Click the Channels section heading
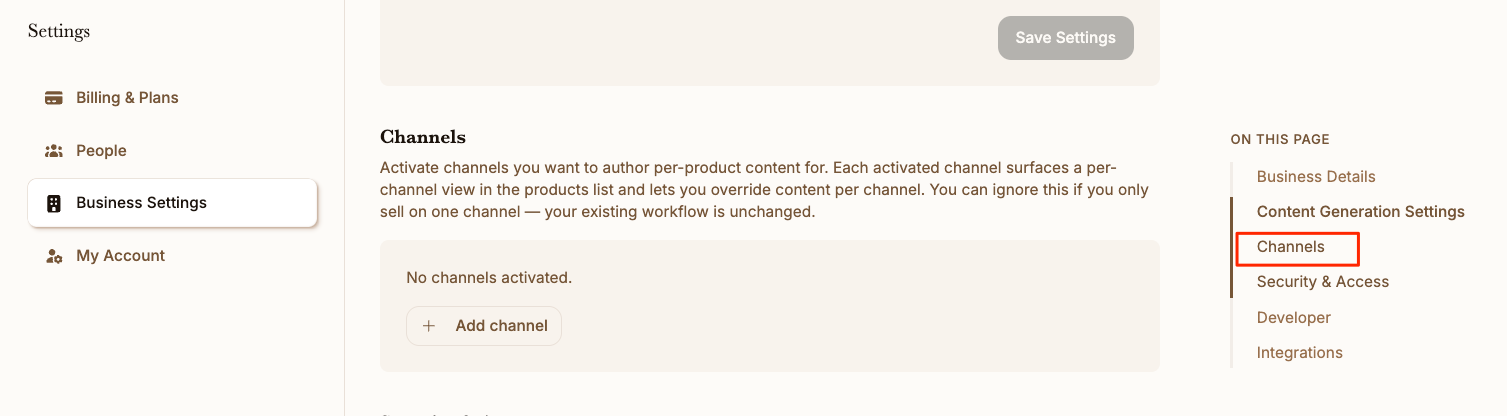 [423, 137]
